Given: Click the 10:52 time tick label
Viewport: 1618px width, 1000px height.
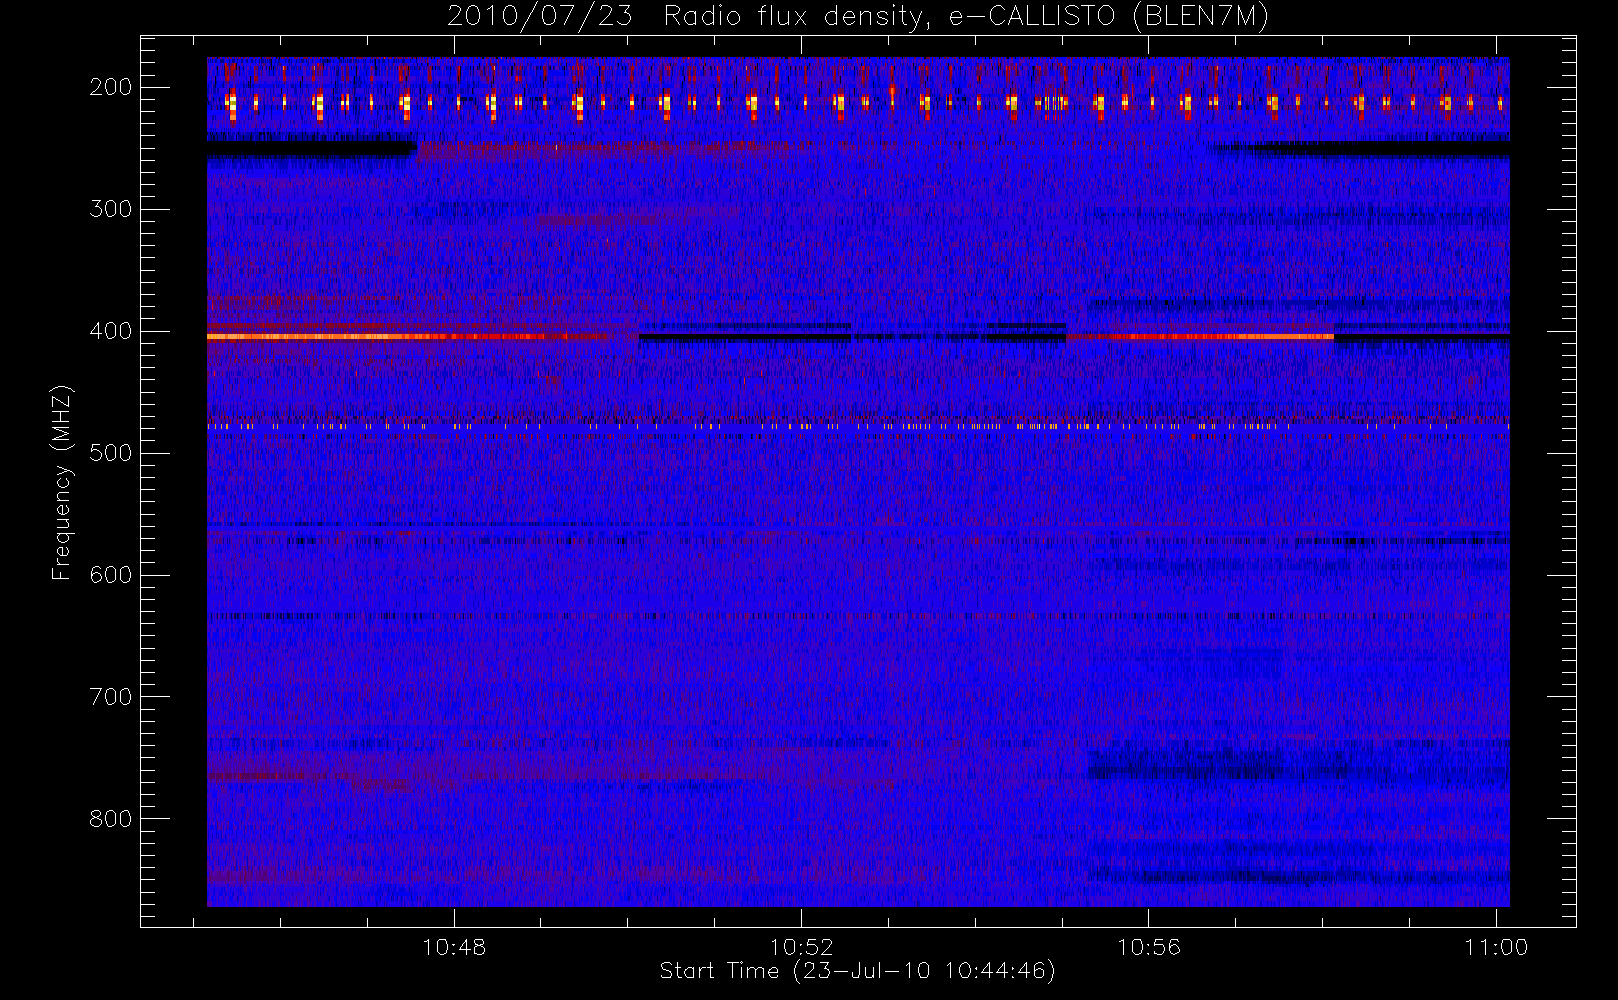Looking at the screenshot, I should point(801,947).
